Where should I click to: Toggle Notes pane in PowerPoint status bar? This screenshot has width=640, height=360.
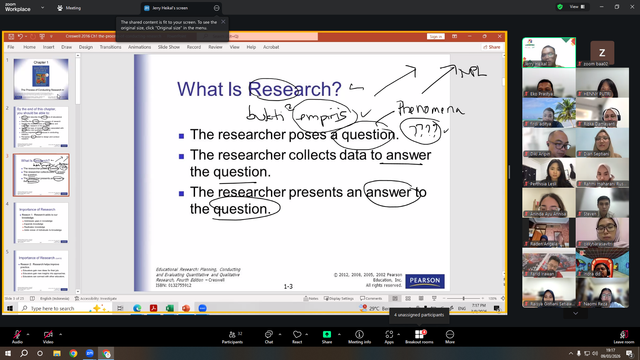pos(311,298)
